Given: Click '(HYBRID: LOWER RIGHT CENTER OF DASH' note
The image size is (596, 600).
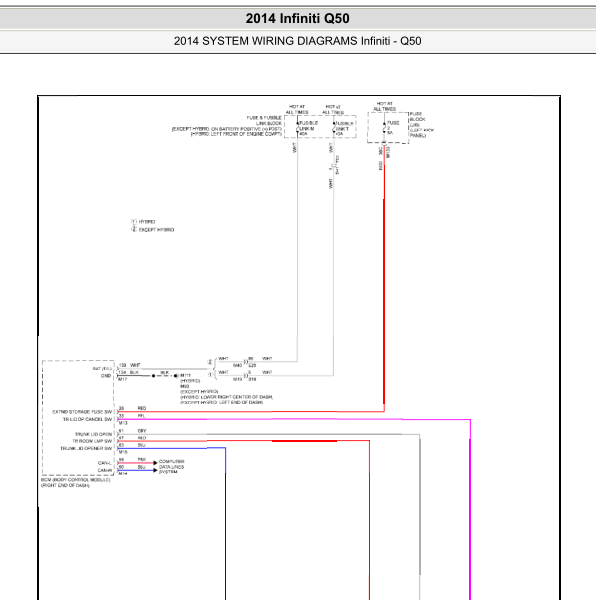Looking at the screenshot, I should pos(226,397).
